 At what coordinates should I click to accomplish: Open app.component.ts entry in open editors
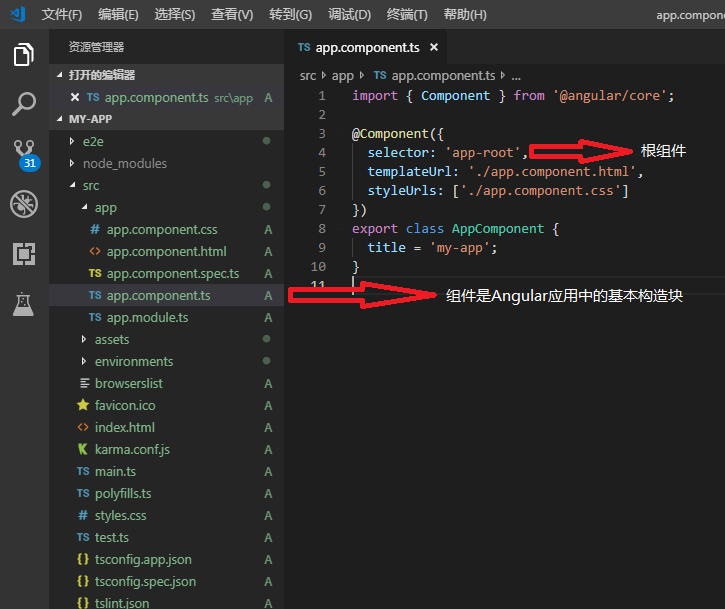[x=166, y=98]
